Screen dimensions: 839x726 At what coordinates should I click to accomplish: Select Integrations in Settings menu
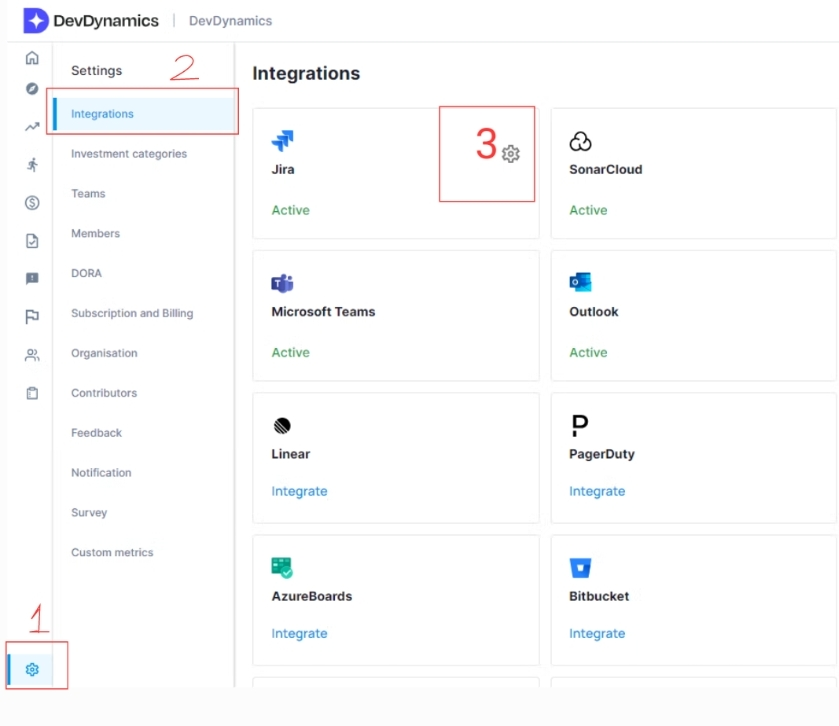146,114
